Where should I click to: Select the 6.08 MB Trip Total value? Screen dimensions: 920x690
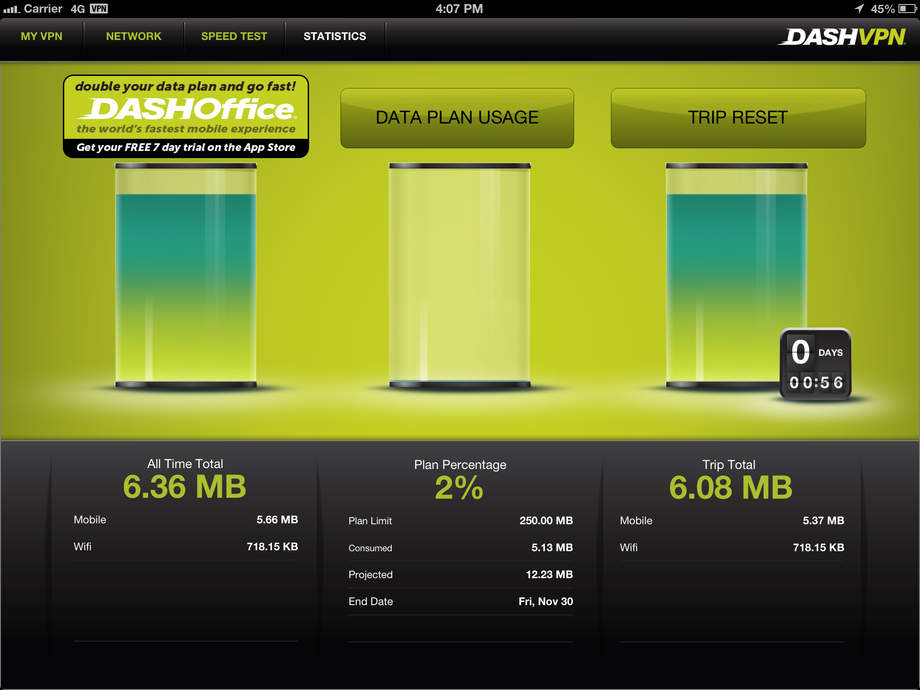pos(731,488)
